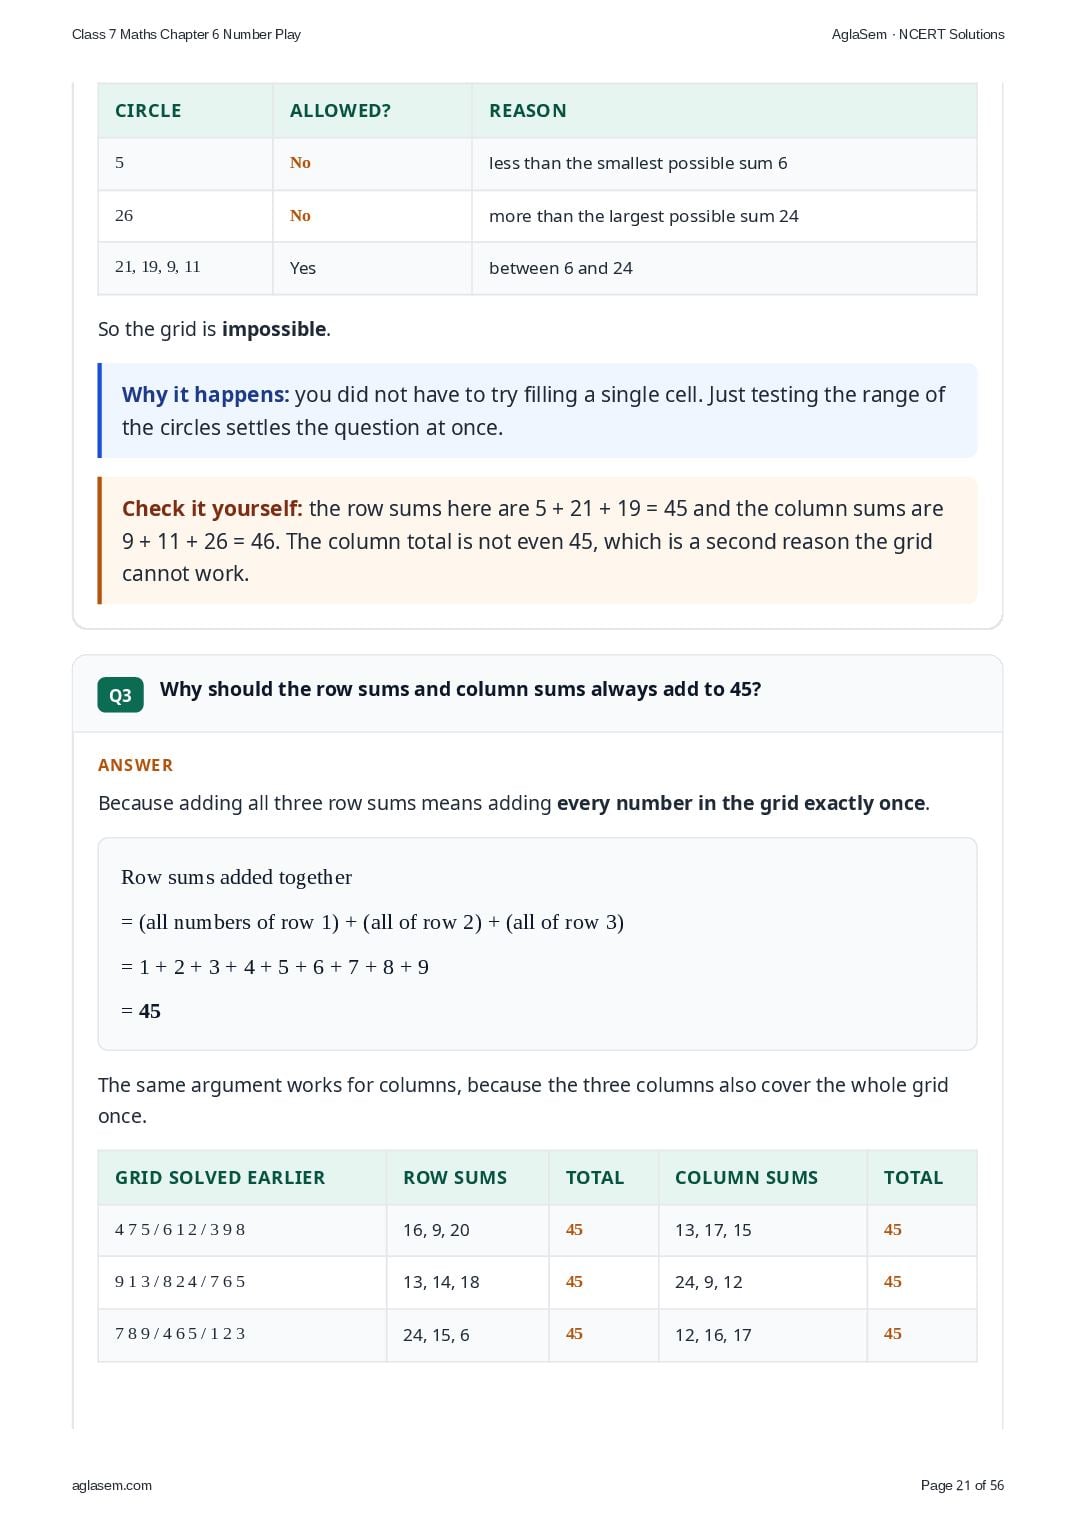Select the REASON column header
This screenshot has height=1522, width=1076.
coord(528,111)
